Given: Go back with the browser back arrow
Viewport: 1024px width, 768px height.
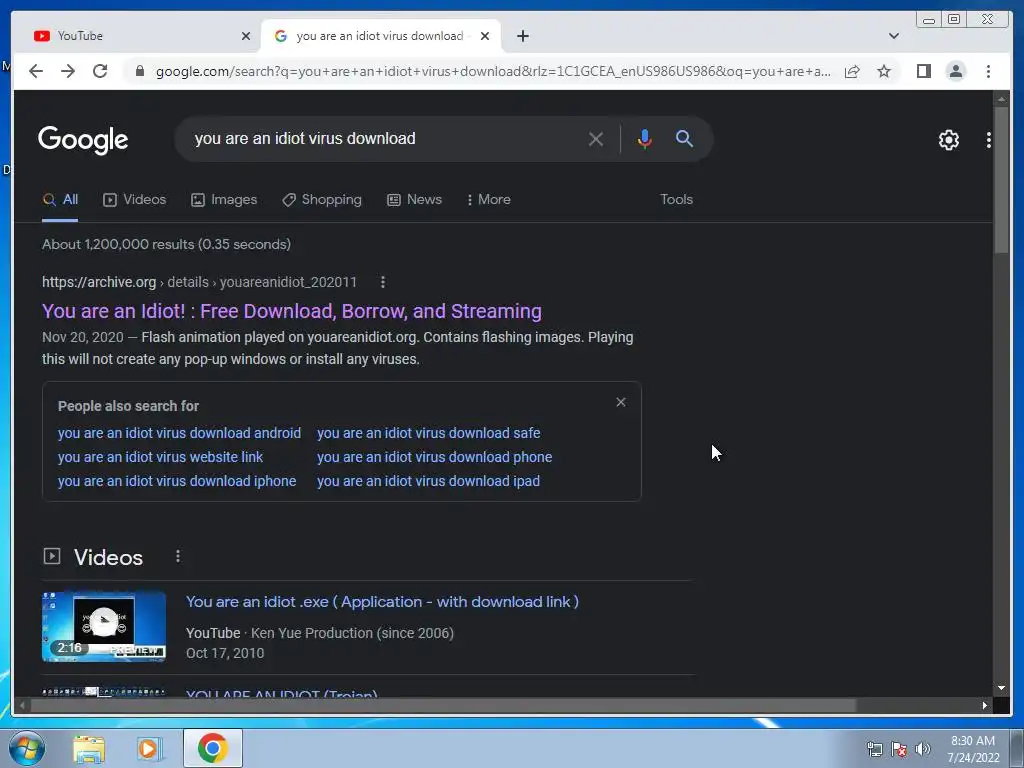Looking at the screenshot, I should 36,71.
